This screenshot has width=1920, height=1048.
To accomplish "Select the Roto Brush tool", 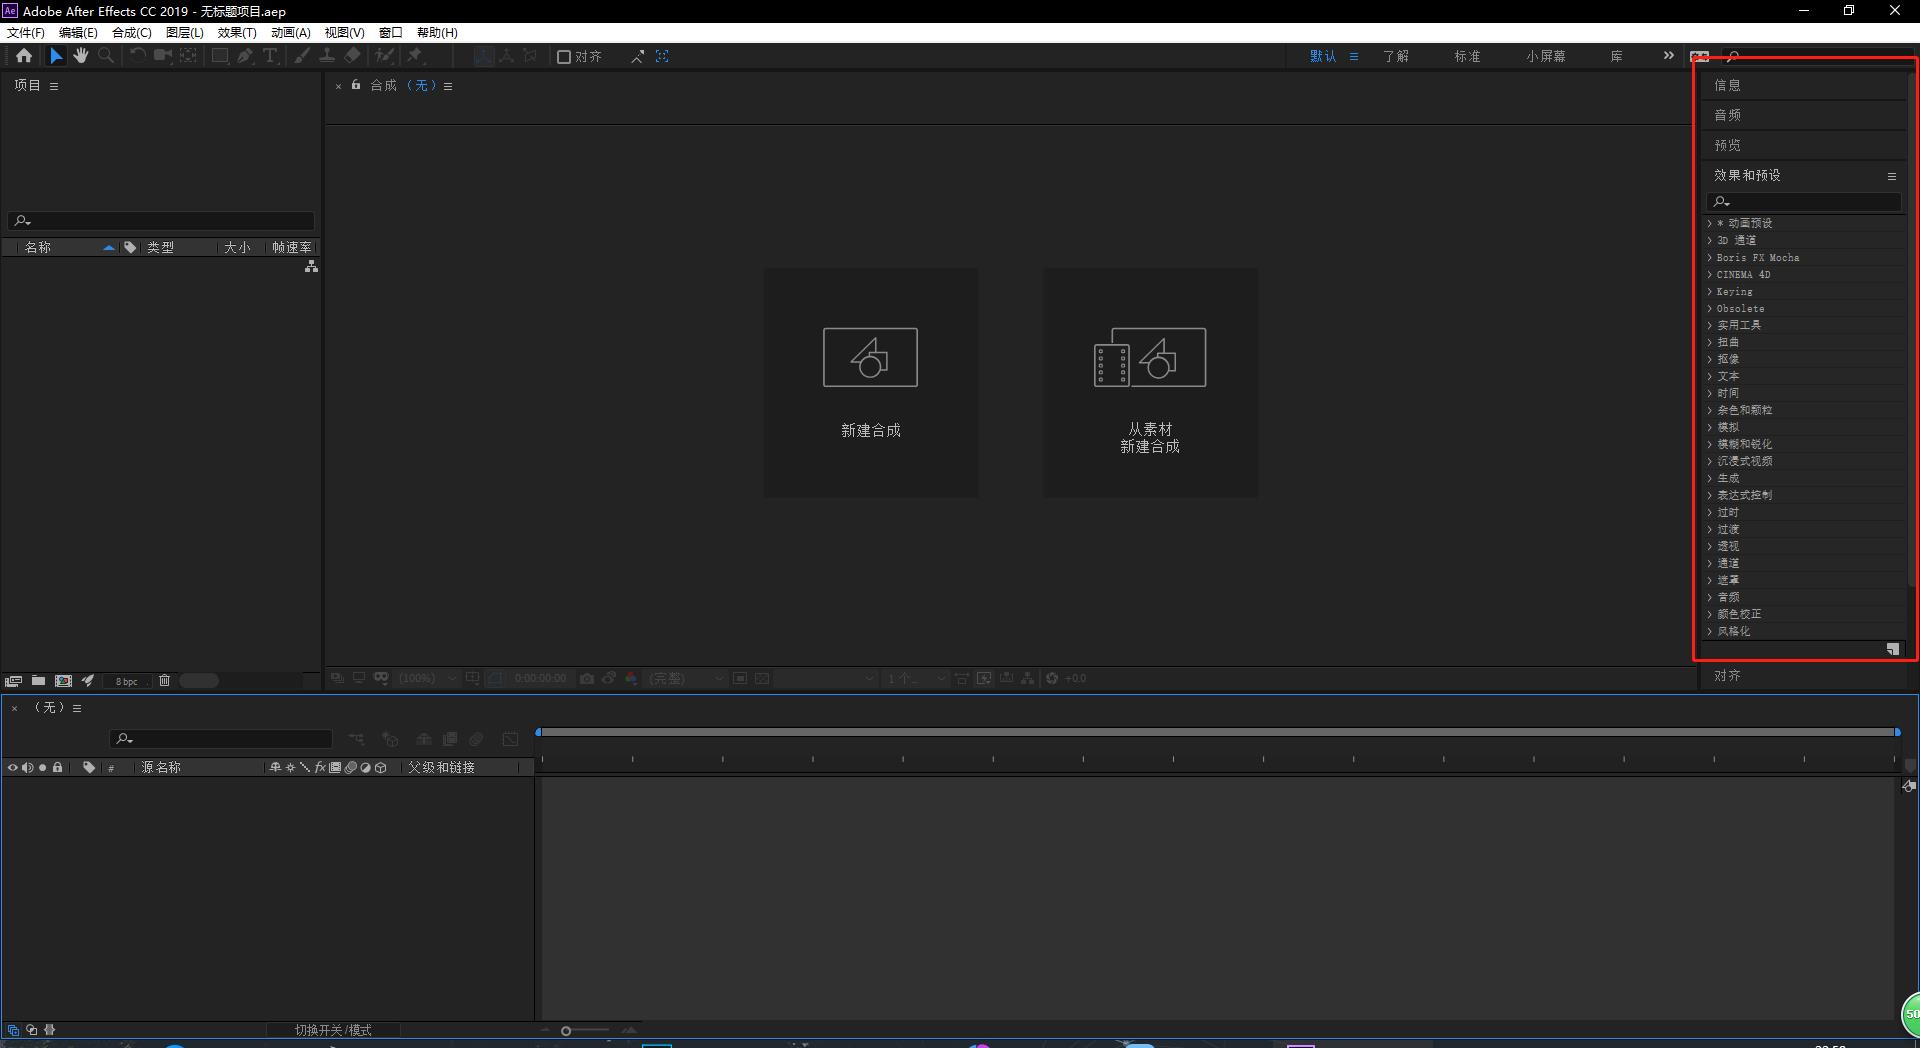I will point(384,56).
